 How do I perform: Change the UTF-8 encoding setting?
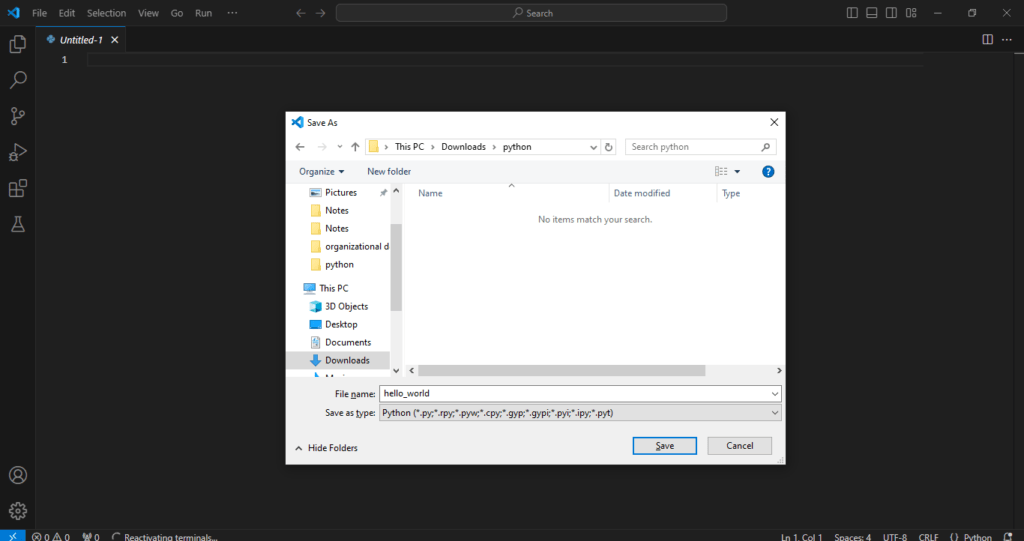(x=895, y=536)
